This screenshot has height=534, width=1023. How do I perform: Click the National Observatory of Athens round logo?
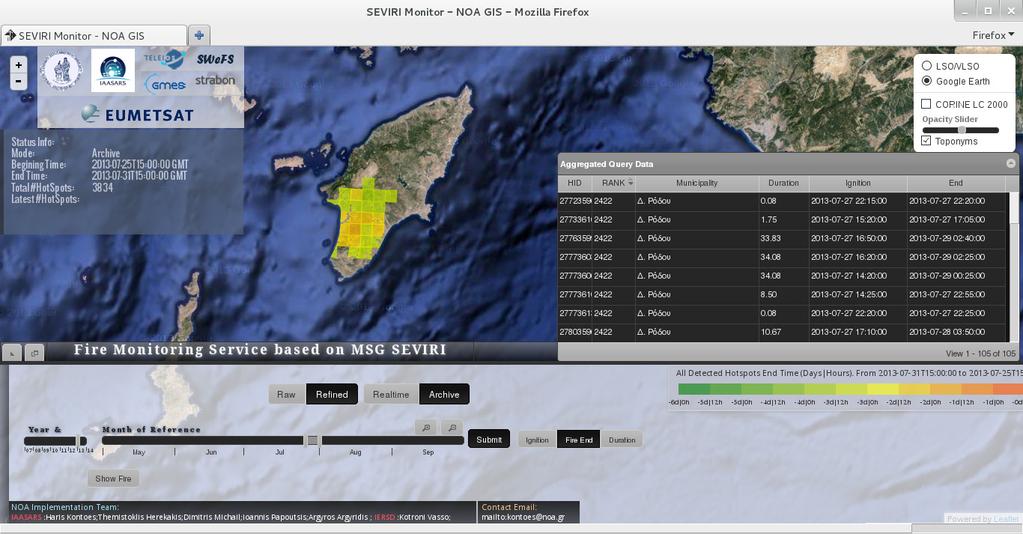click(x=62, y=71)
